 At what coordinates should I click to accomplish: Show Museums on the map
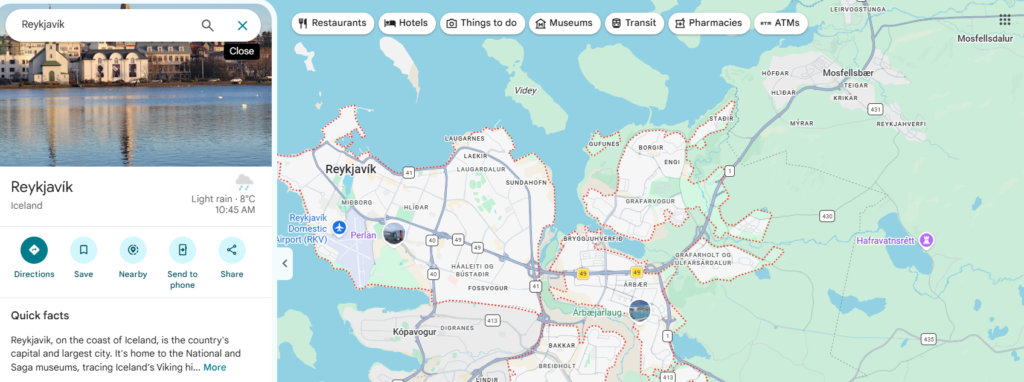click(564, 23)
